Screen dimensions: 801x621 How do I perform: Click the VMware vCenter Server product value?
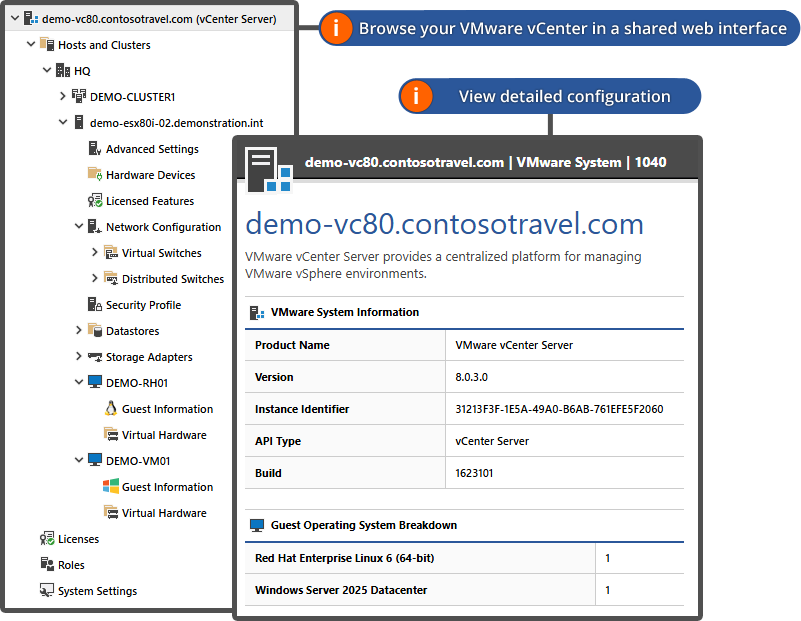point(514,345)
